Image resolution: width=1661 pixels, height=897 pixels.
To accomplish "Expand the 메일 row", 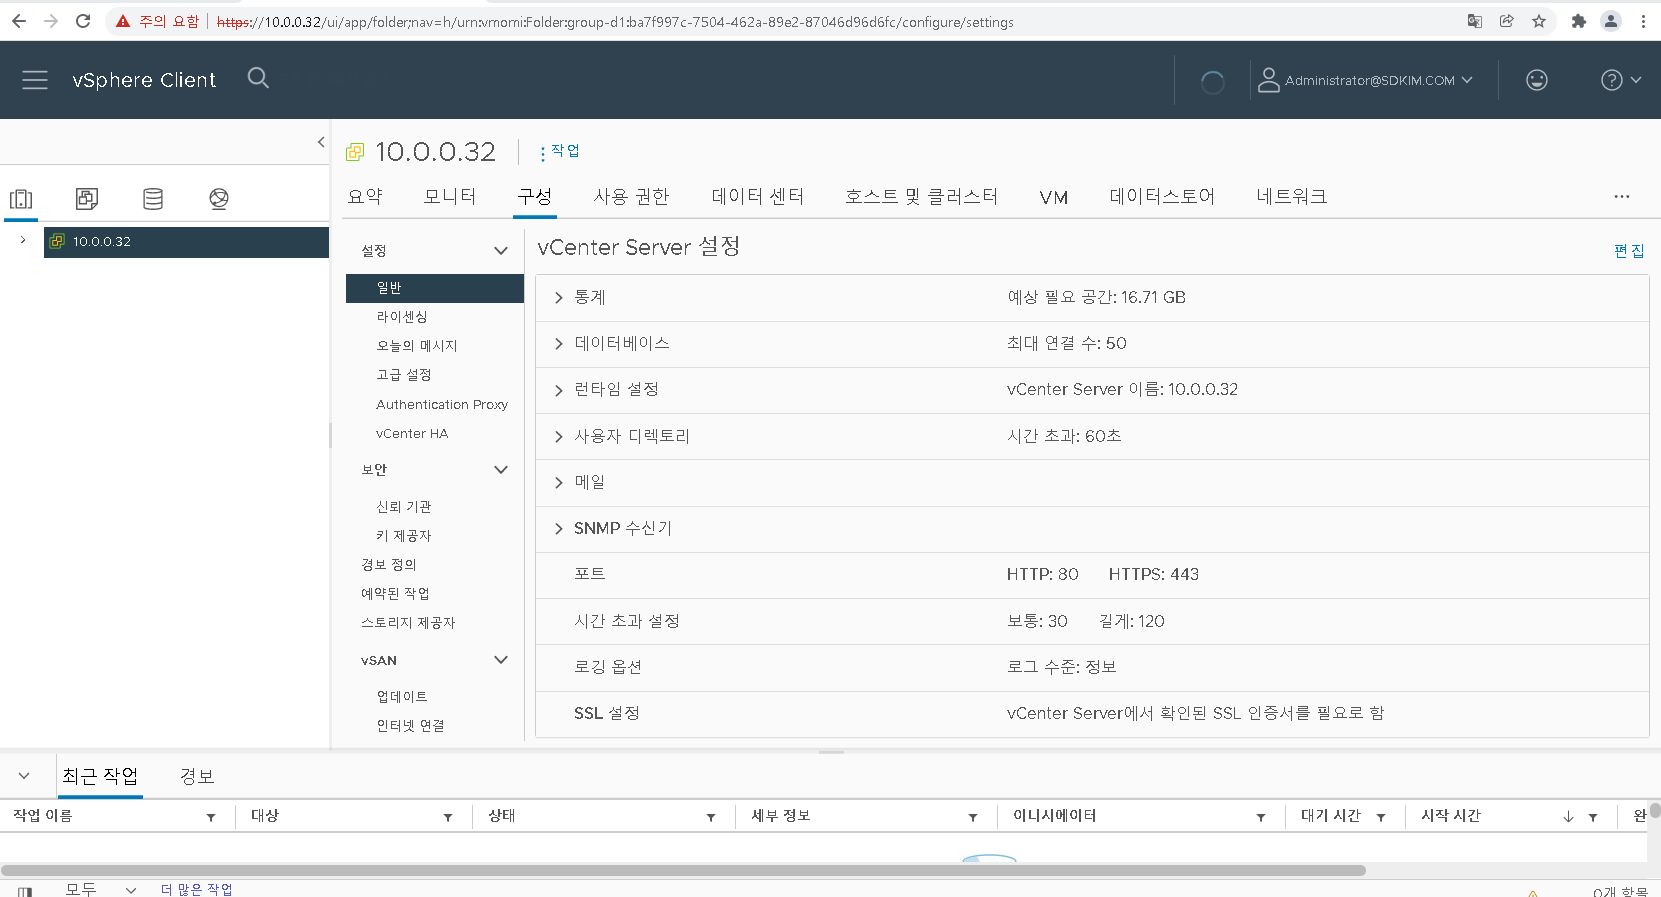I will pos(559,482).
